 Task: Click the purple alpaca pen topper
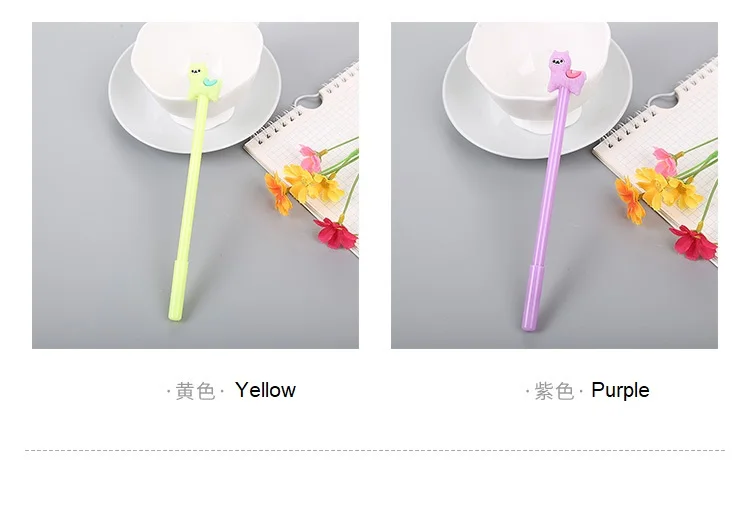565,72
